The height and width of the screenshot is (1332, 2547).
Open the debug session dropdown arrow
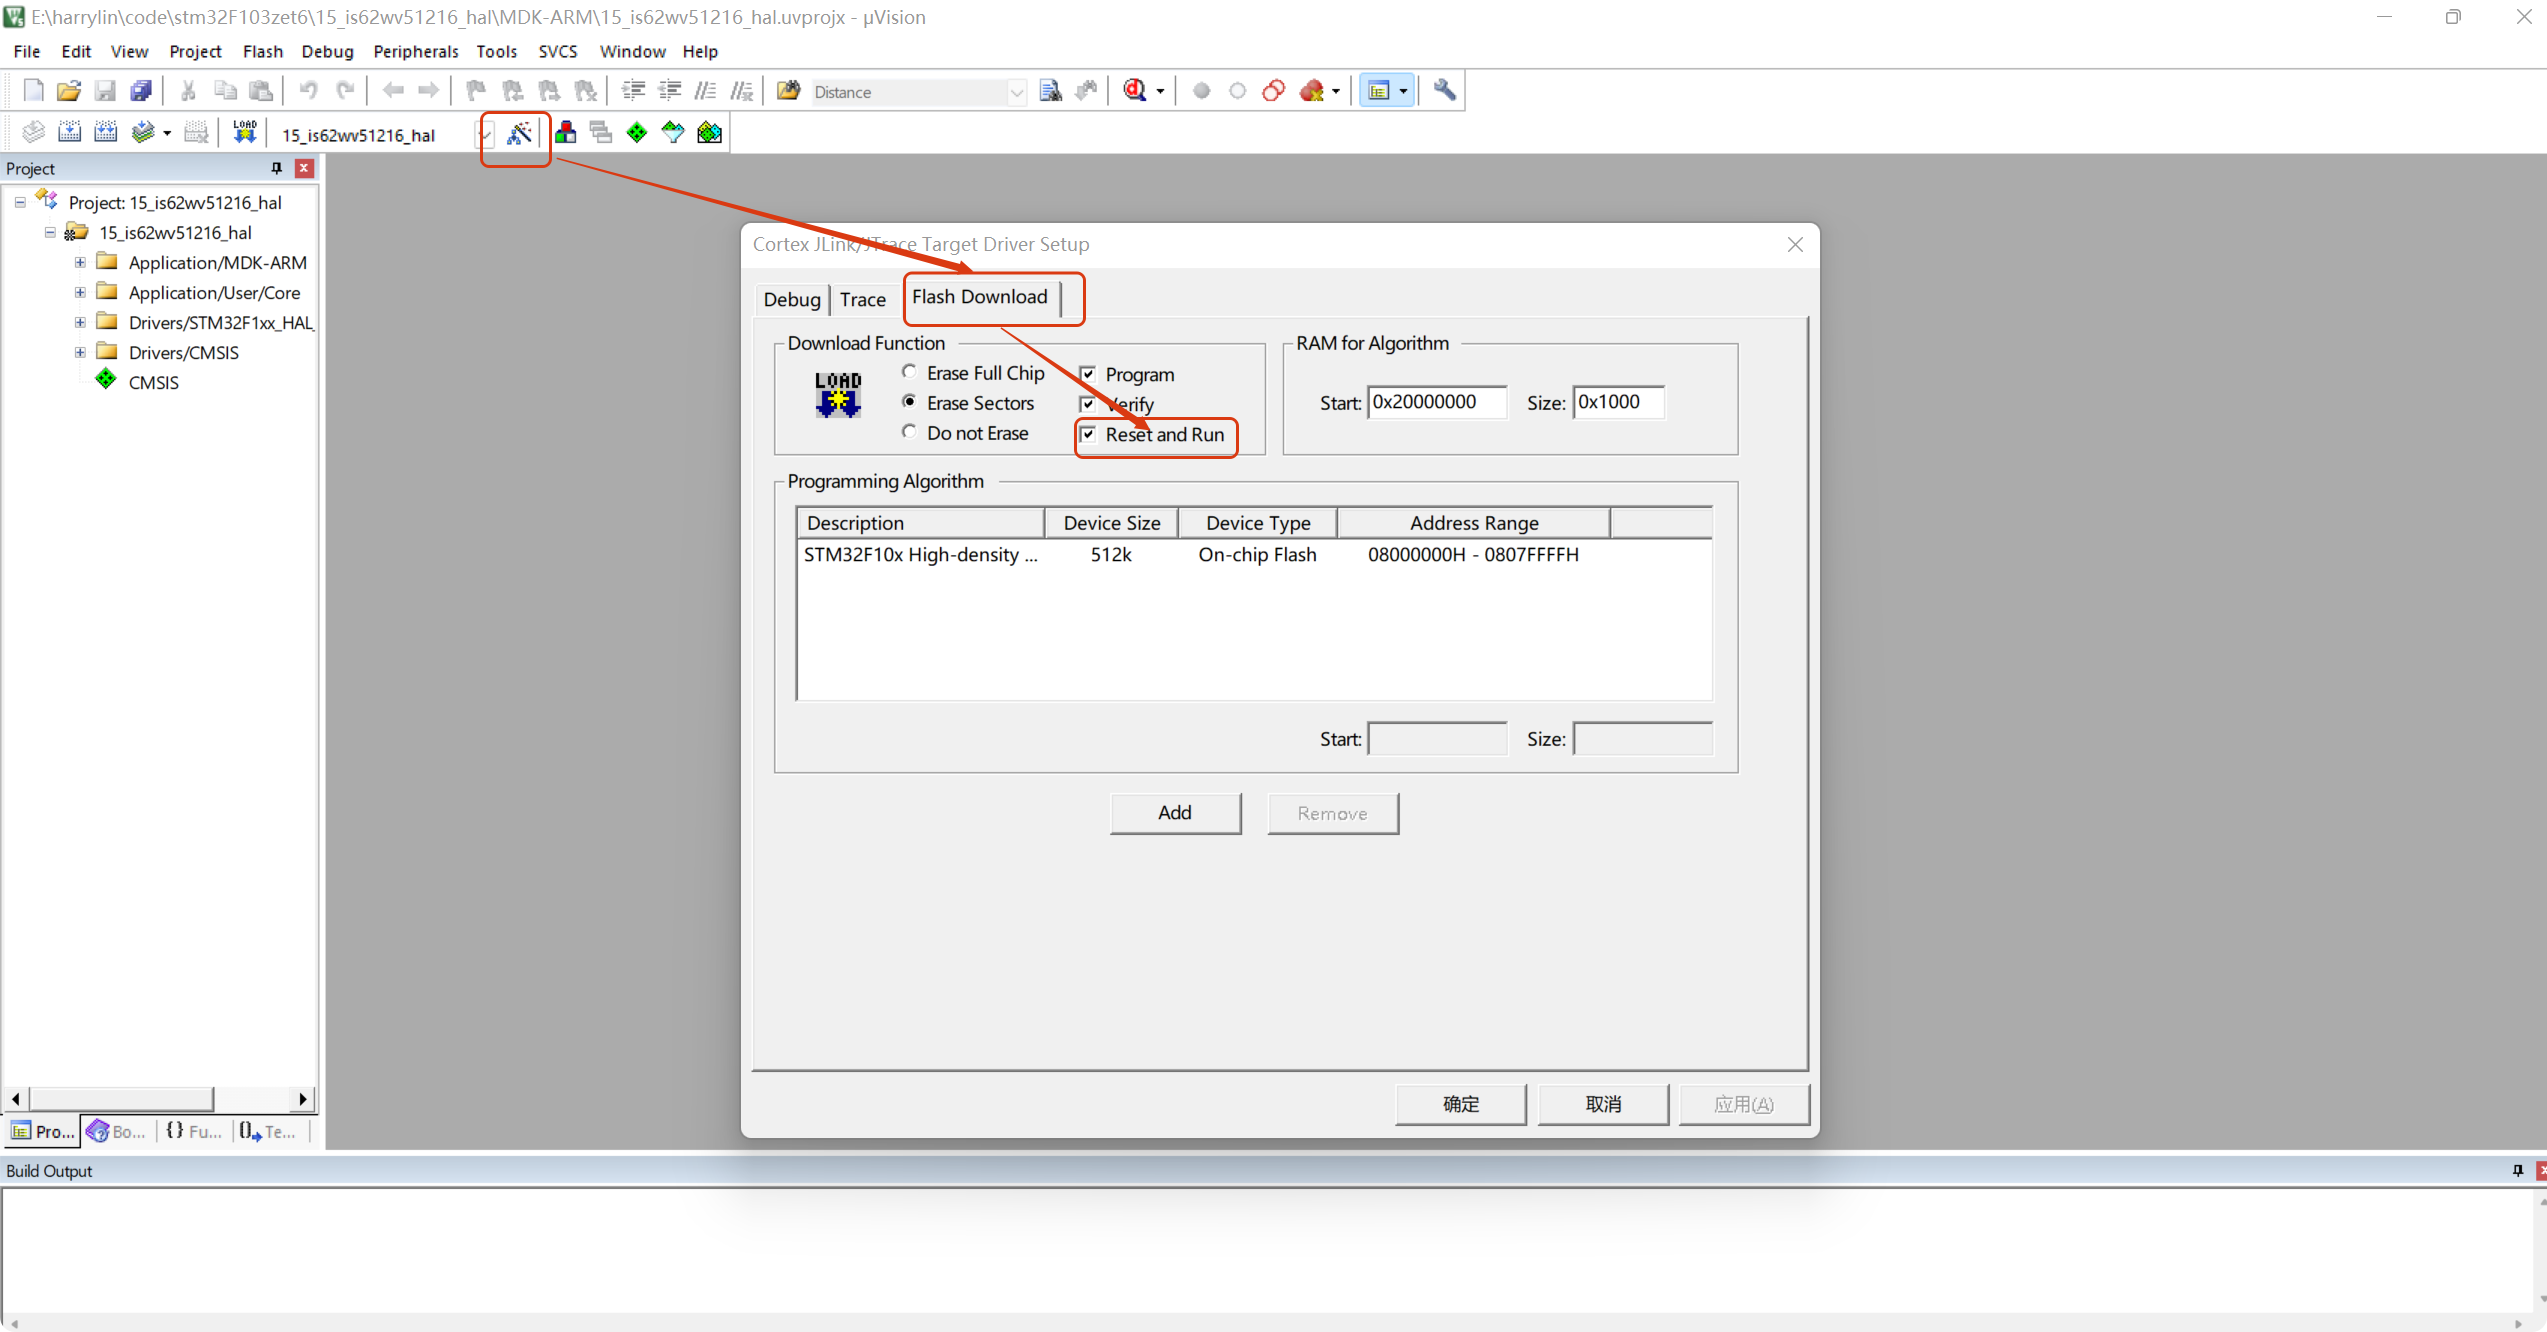1160,92
